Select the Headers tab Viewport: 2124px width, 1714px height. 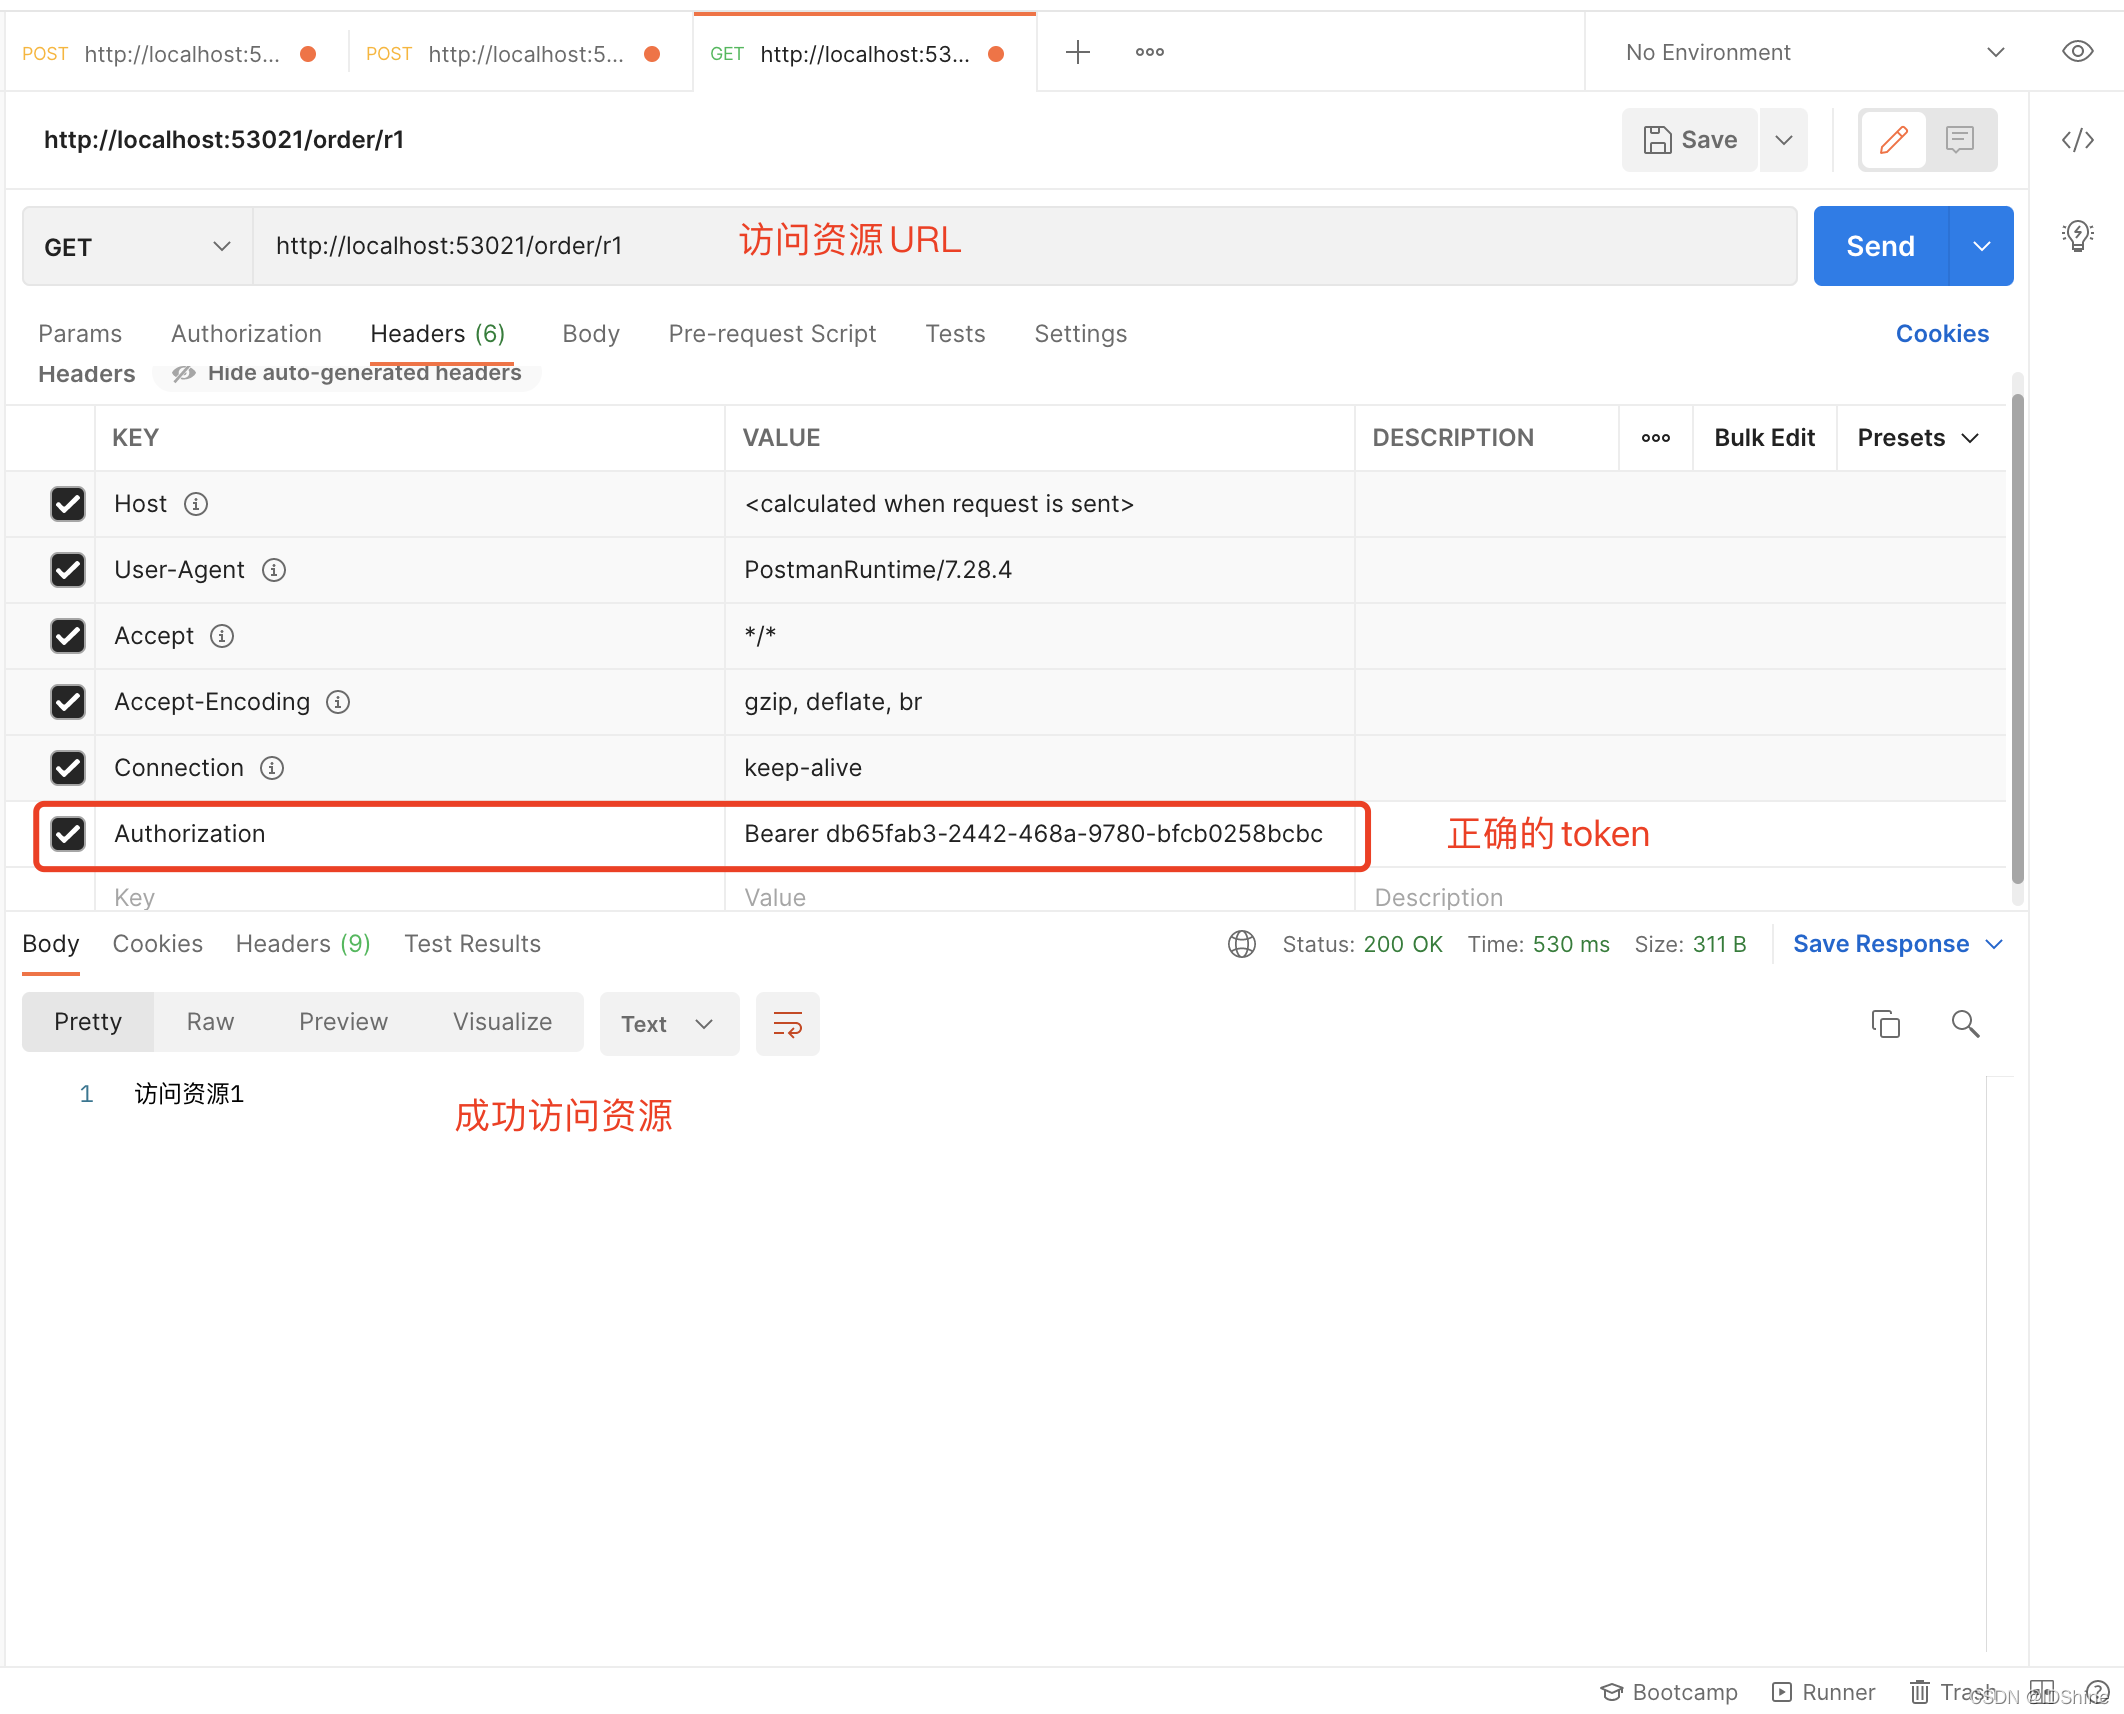(437, 332)
